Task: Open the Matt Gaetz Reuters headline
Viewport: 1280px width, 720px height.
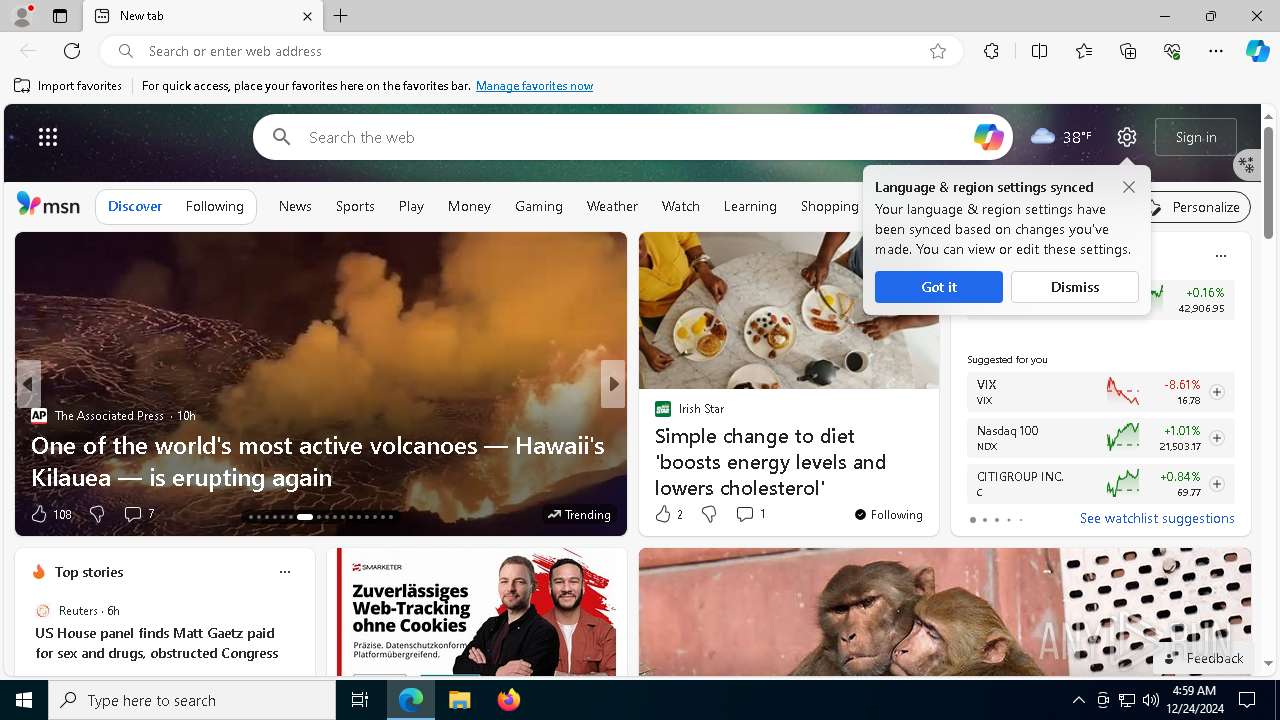Action: (157, 643)
